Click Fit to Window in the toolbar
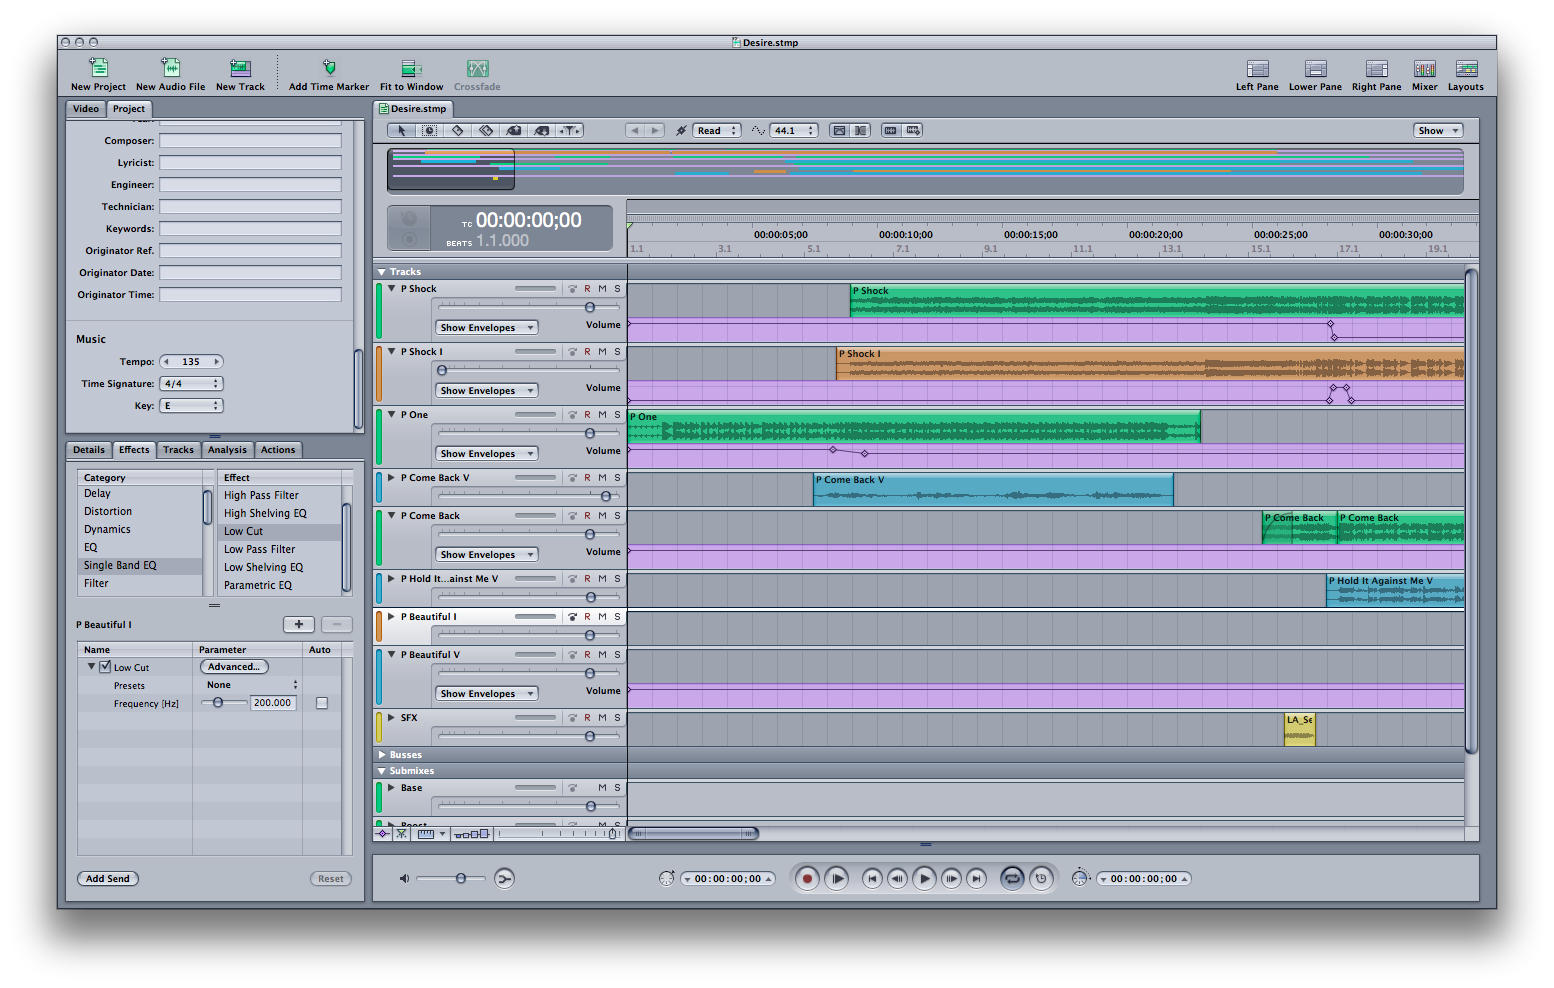Viewport: 1554px width, 988px height. (410, 69)
